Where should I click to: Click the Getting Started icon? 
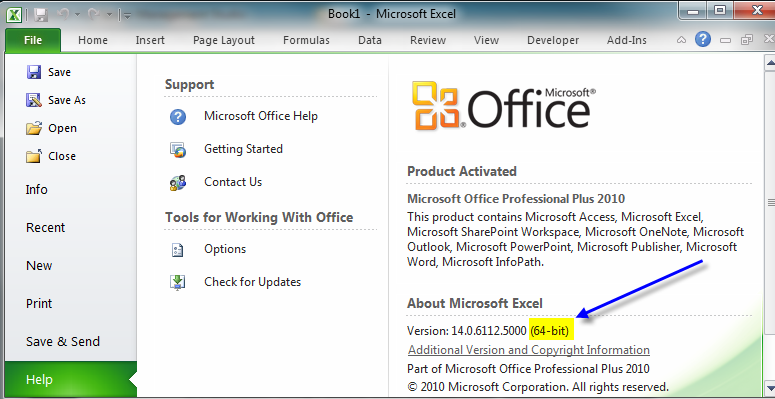tap(178, 149)
